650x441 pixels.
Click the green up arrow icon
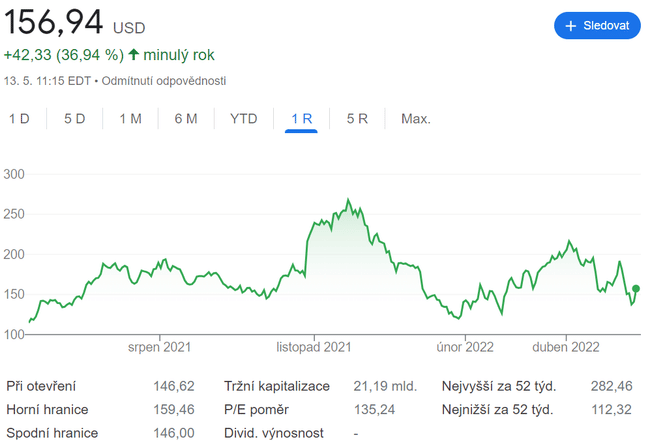point(134,55)
